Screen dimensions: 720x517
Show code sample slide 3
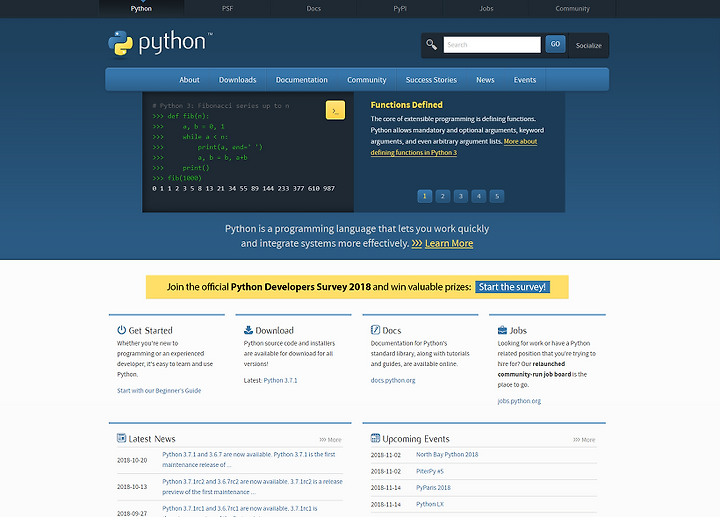pyautogui.click(x=461, y=196)
